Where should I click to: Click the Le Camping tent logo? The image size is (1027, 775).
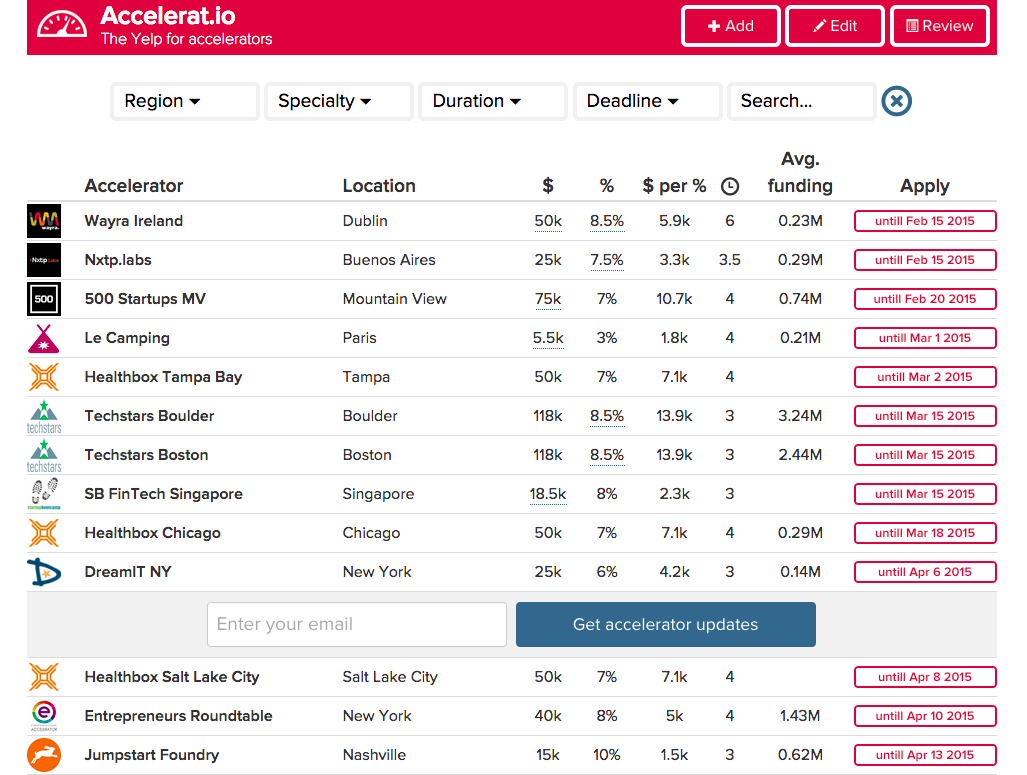(x=44, y=338)
